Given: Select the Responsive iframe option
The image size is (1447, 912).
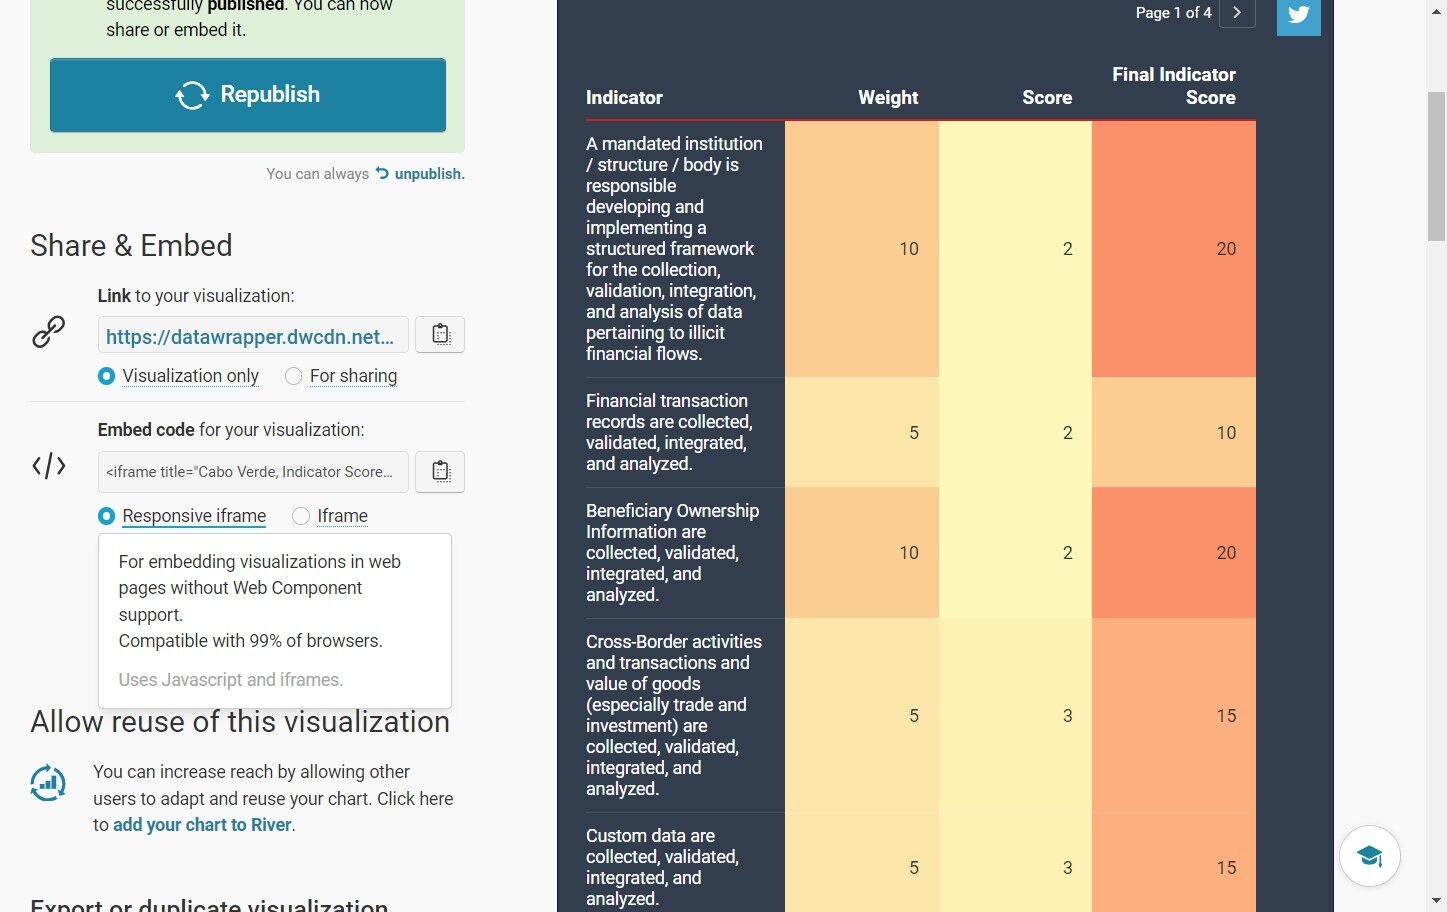Looking at the screenshot, I should coord(106,516).
